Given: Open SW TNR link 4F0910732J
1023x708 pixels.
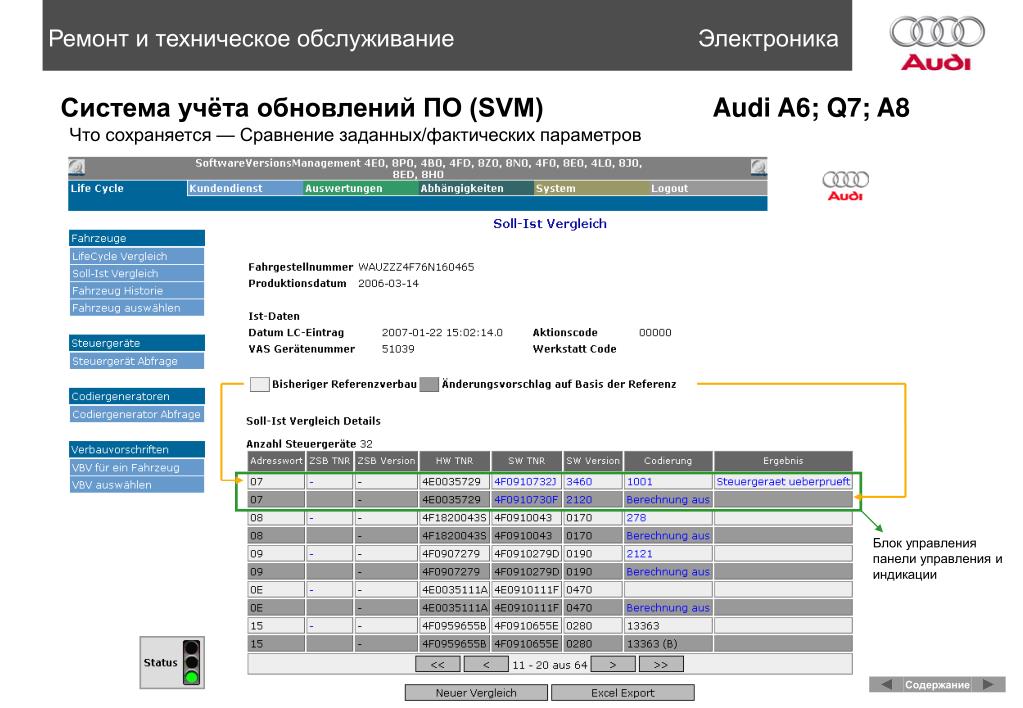Looking at the screenshot, I should coord(525,482).
